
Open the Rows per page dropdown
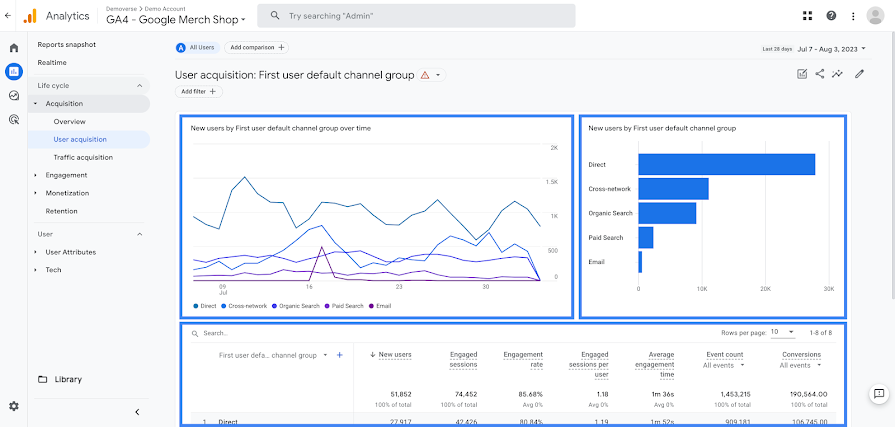[783, 332]
